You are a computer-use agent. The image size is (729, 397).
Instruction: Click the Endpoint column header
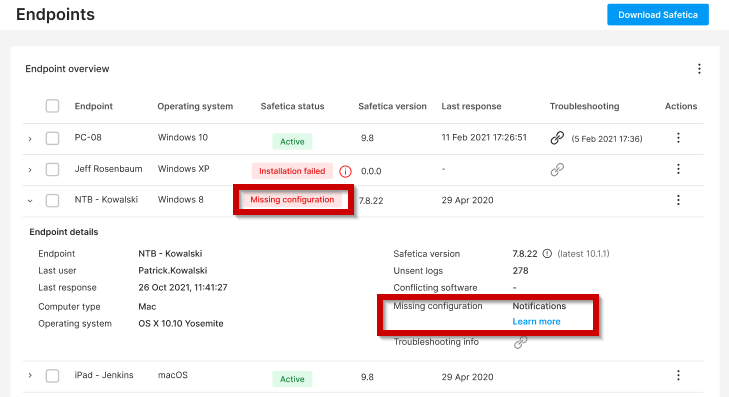pyautogui.click(x=93, y=106)
